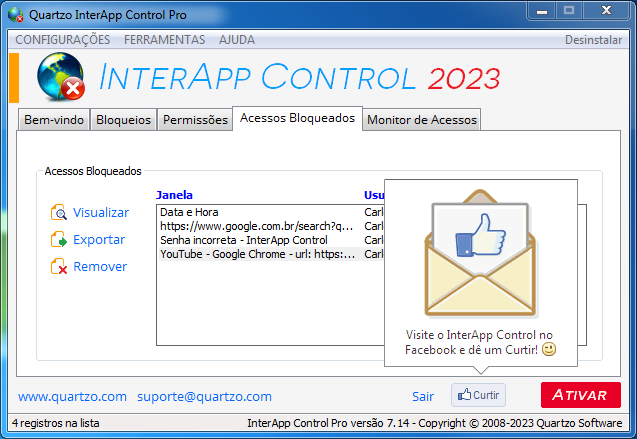Switch to the Bem-vindo tab
Viewport: 637px width, 439px height.
point(54,120)
